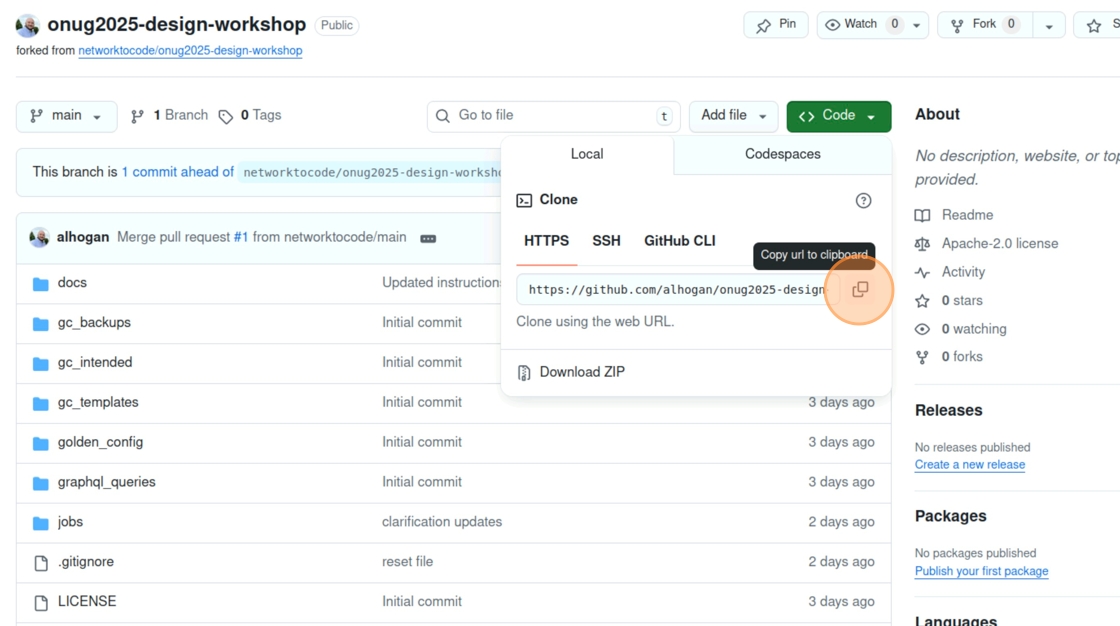Click the copy URL to clipboard icon

tap(860, 289)
